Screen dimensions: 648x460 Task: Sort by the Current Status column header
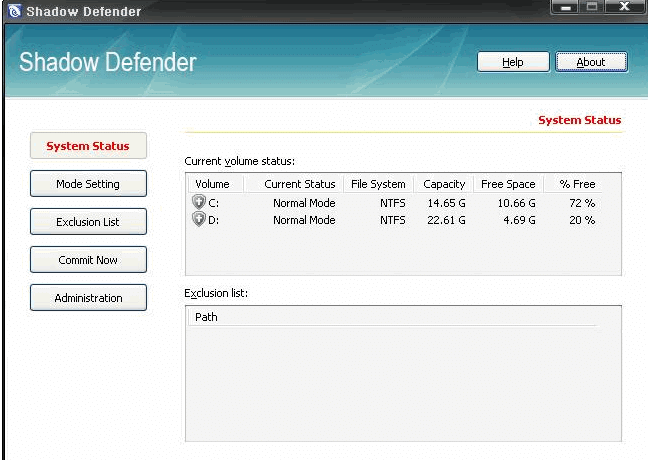(x=294, y=184)
